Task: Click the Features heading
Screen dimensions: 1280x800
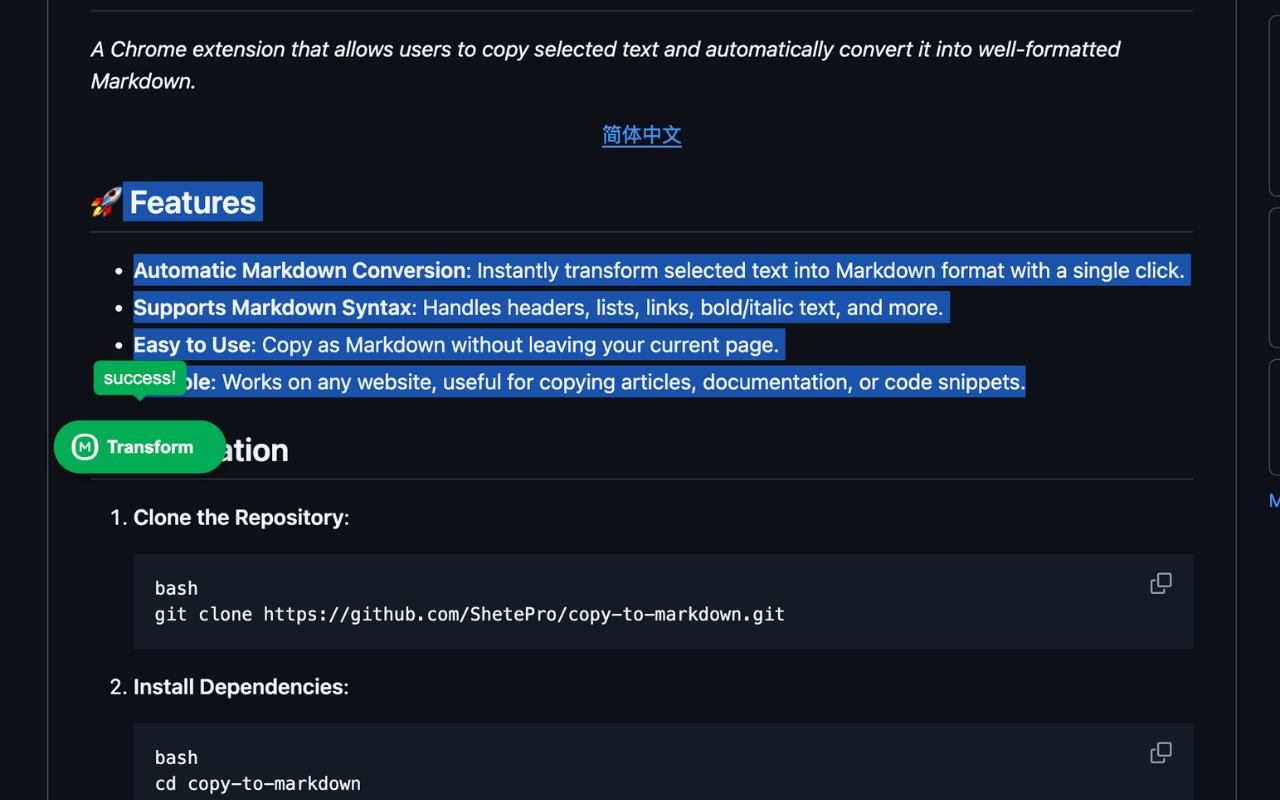Action: (x=191, y=201)
